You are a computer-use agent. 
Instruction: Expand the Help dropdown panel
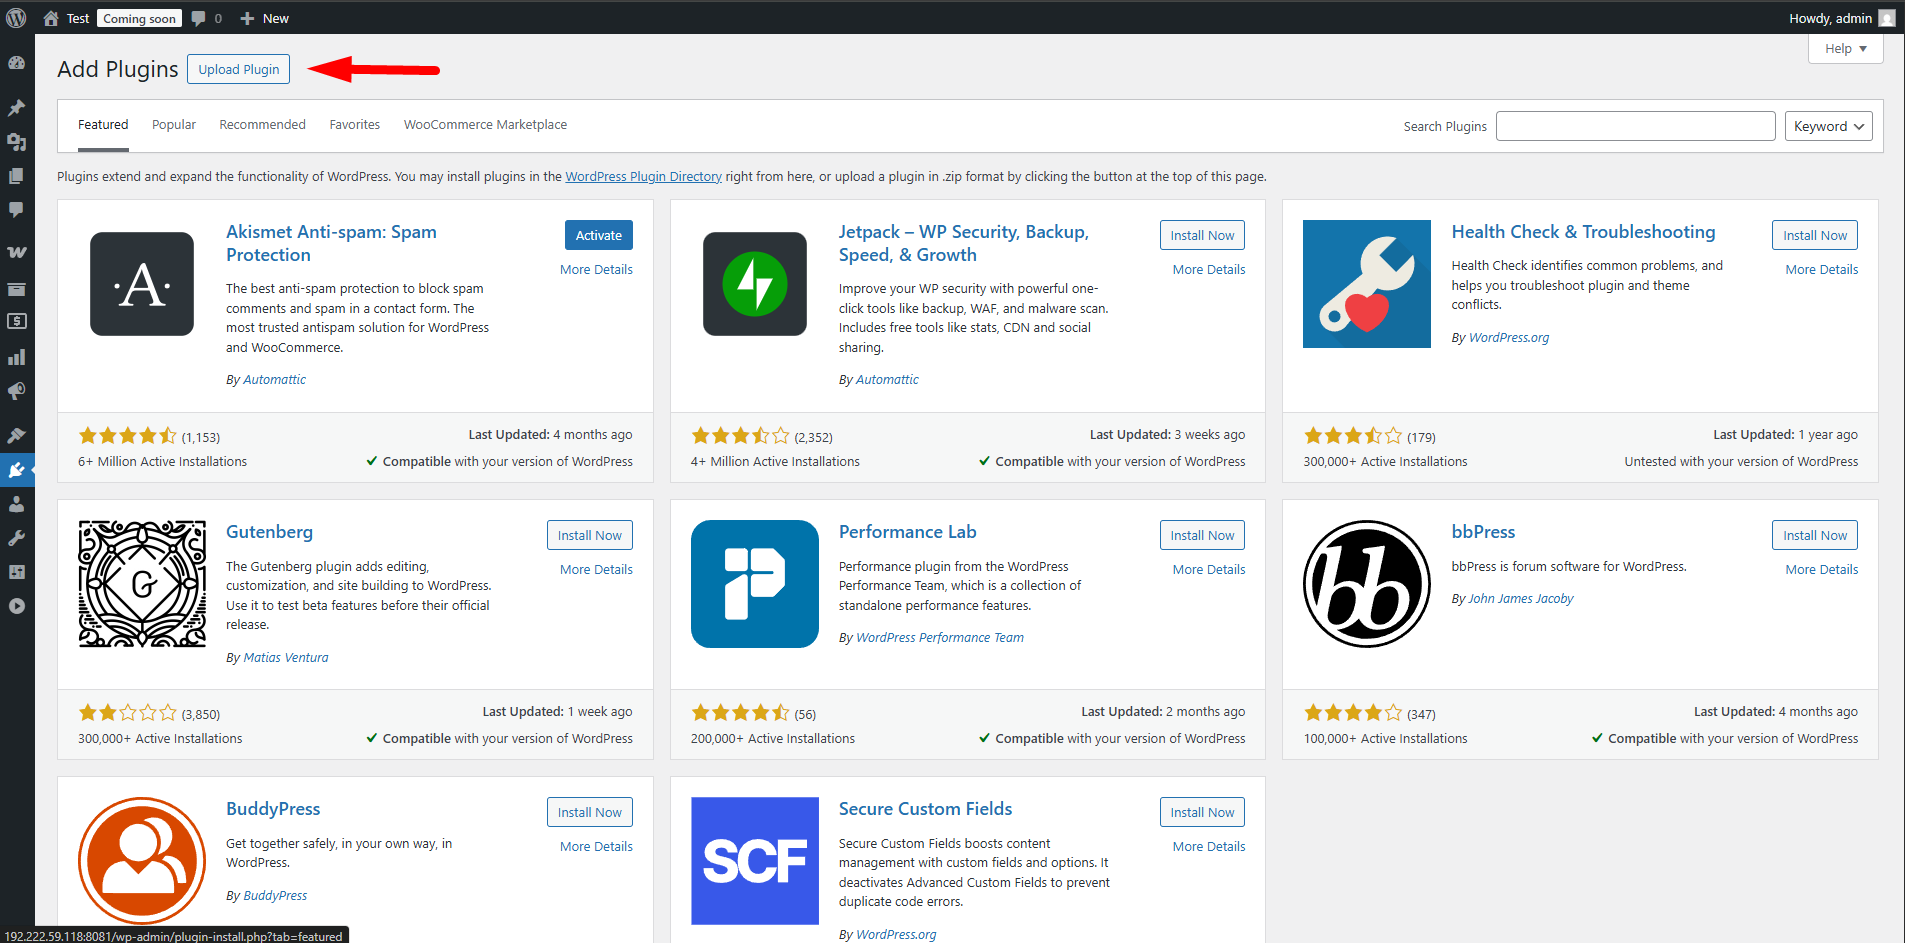[1845, 49]
